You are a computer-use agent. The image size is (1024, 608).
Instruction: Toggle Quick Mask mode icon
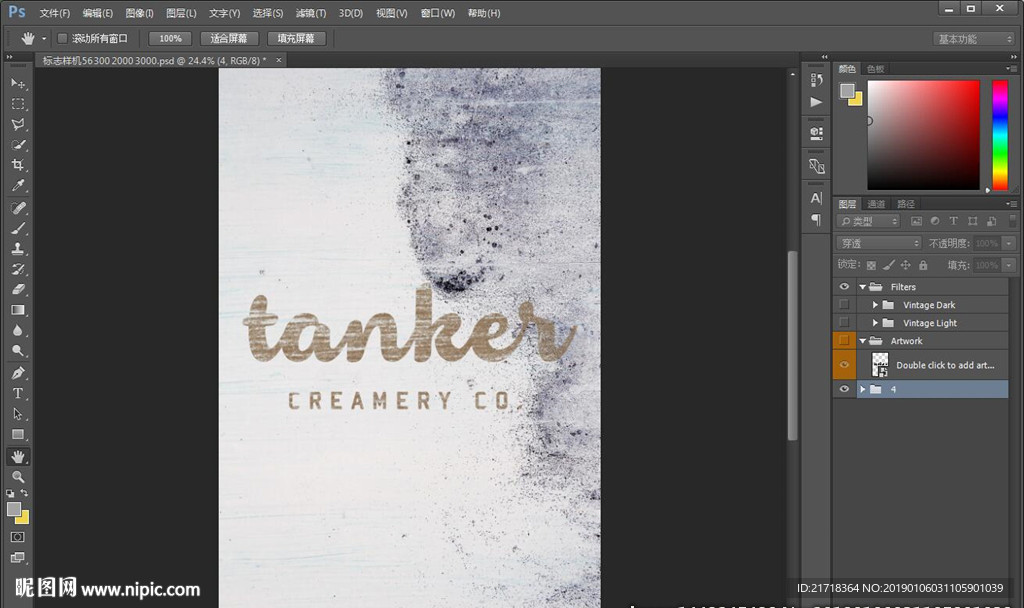[x=18, y=537]
